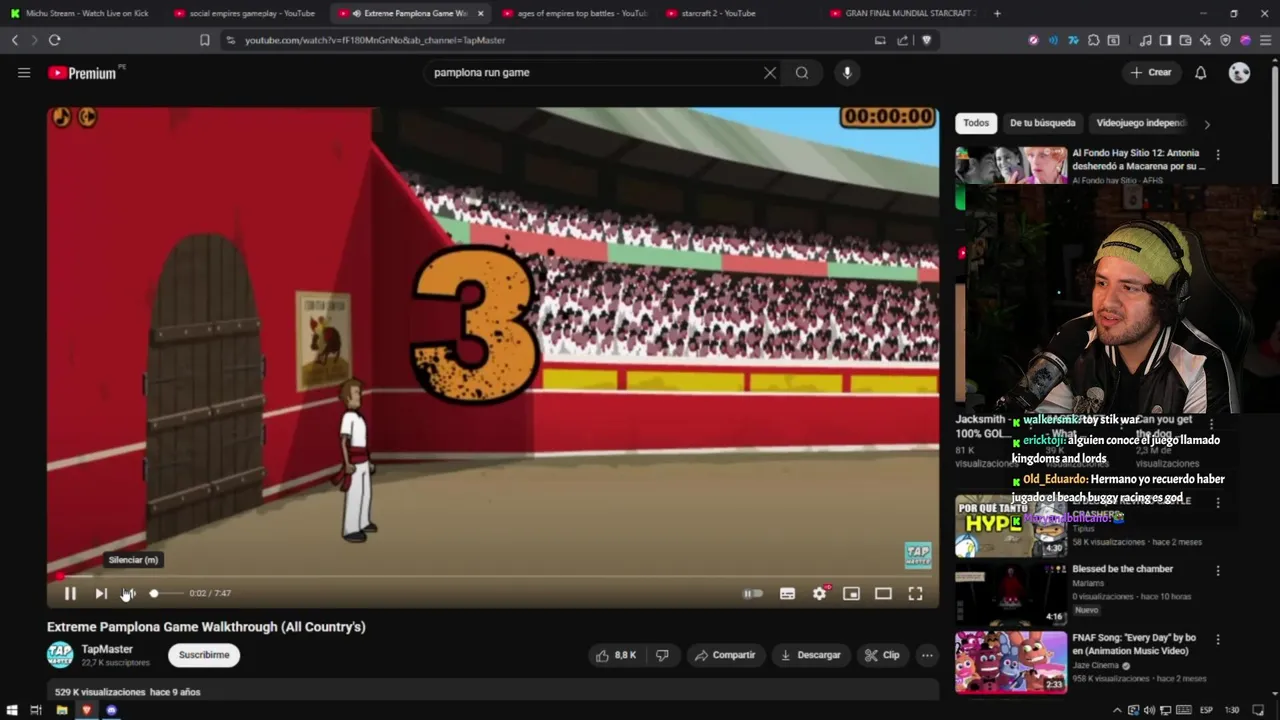Screen dimensions: 1280x720
Task: Switch to the 'ages of empires top battles' tab
Action: point(575,13)
